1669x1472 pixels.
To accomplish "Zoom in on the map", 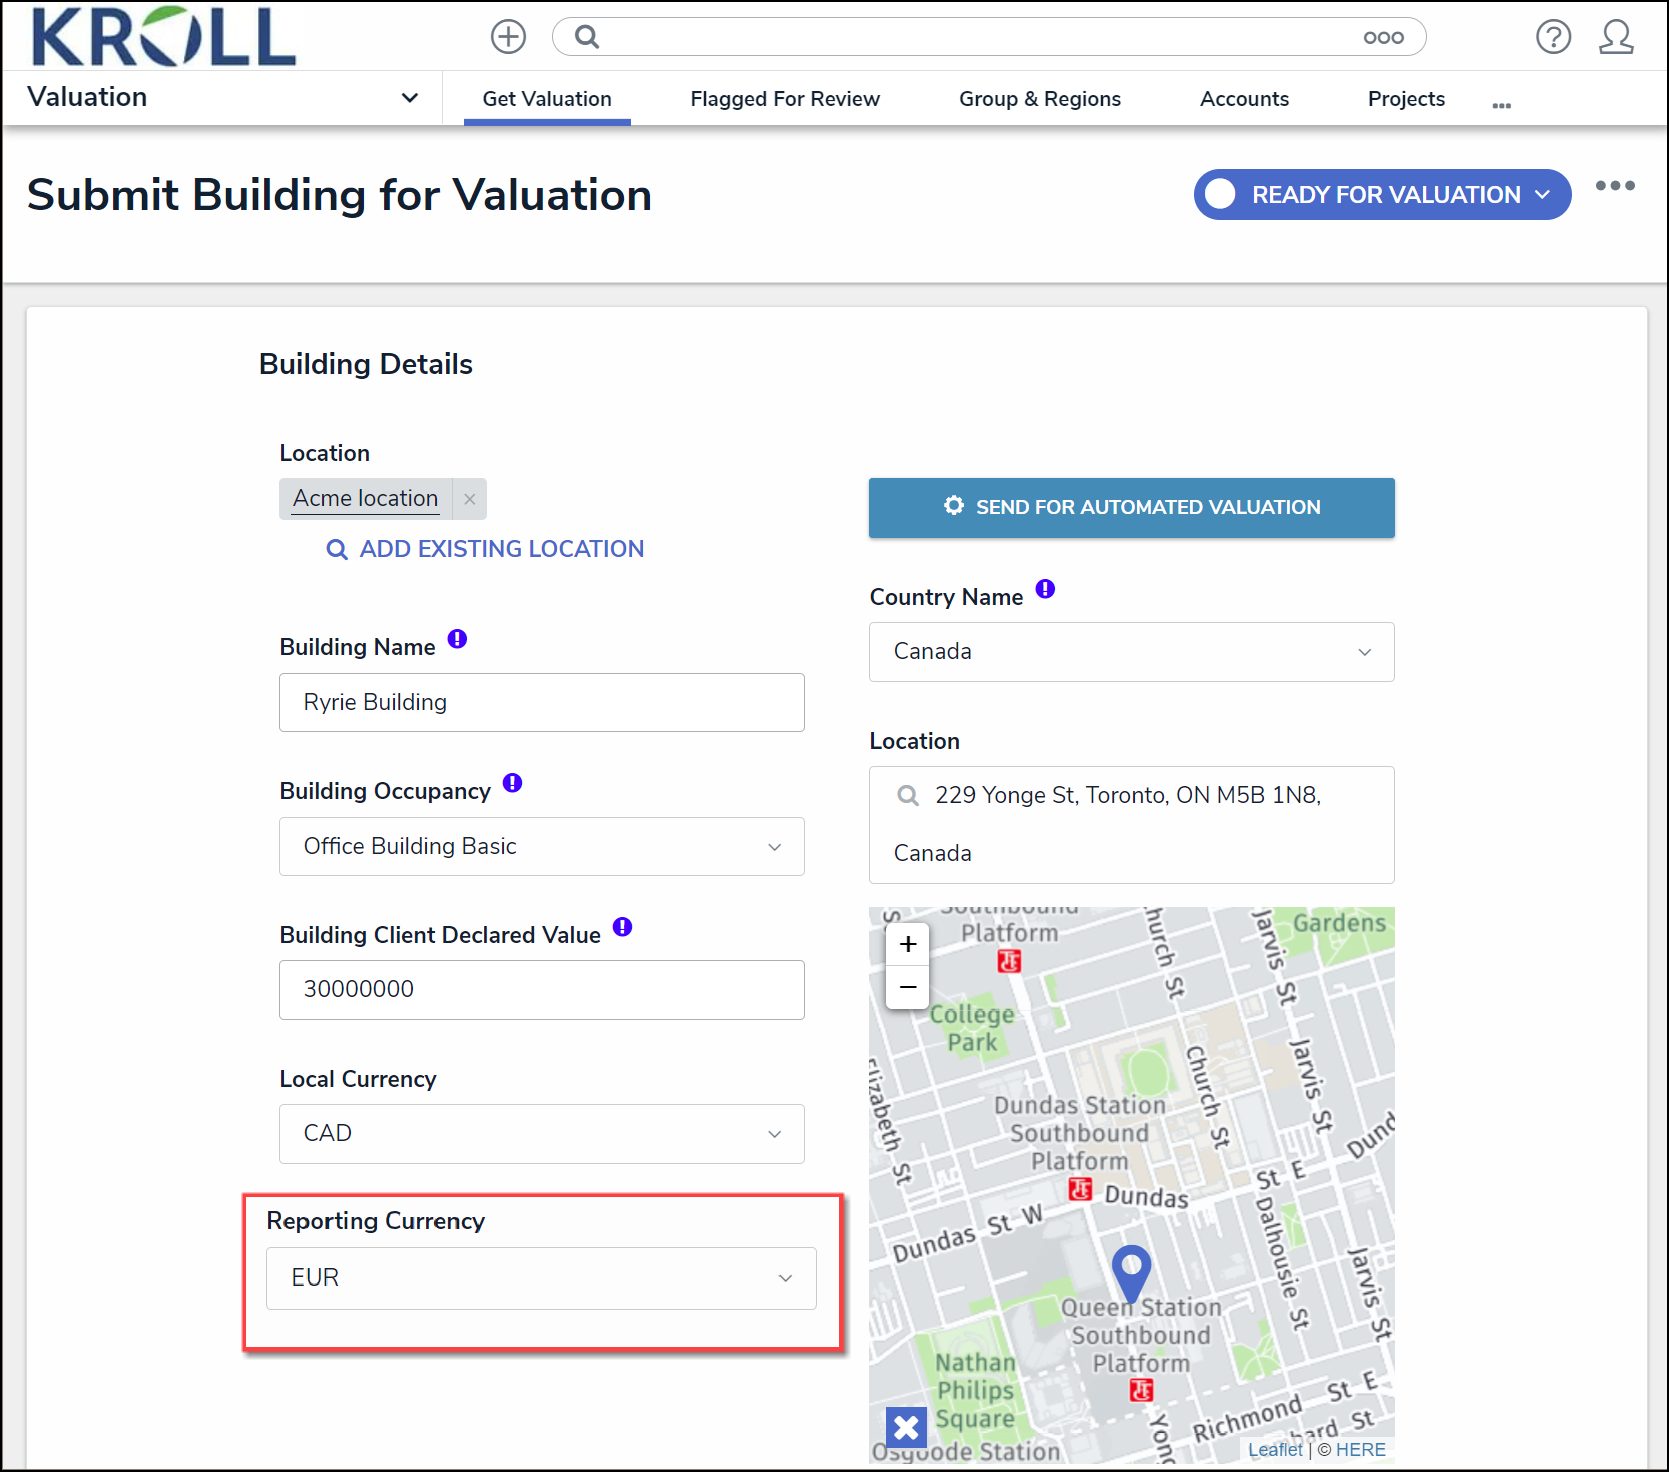I will (x=908, y=944).
